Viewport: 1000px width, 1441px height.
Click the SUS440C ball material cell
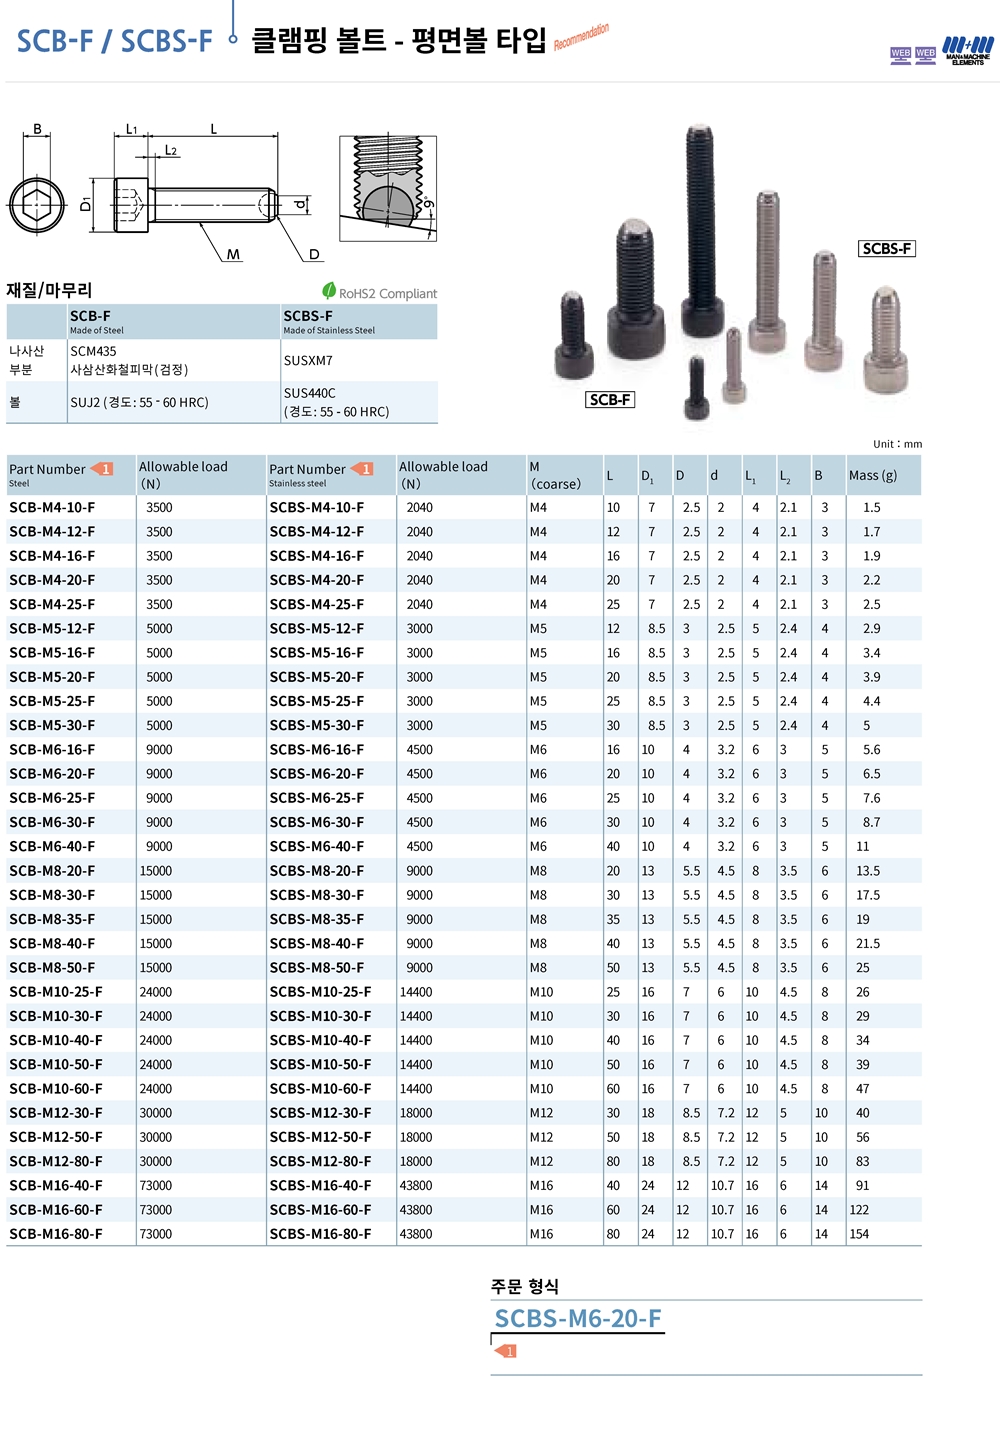point(359,402)
